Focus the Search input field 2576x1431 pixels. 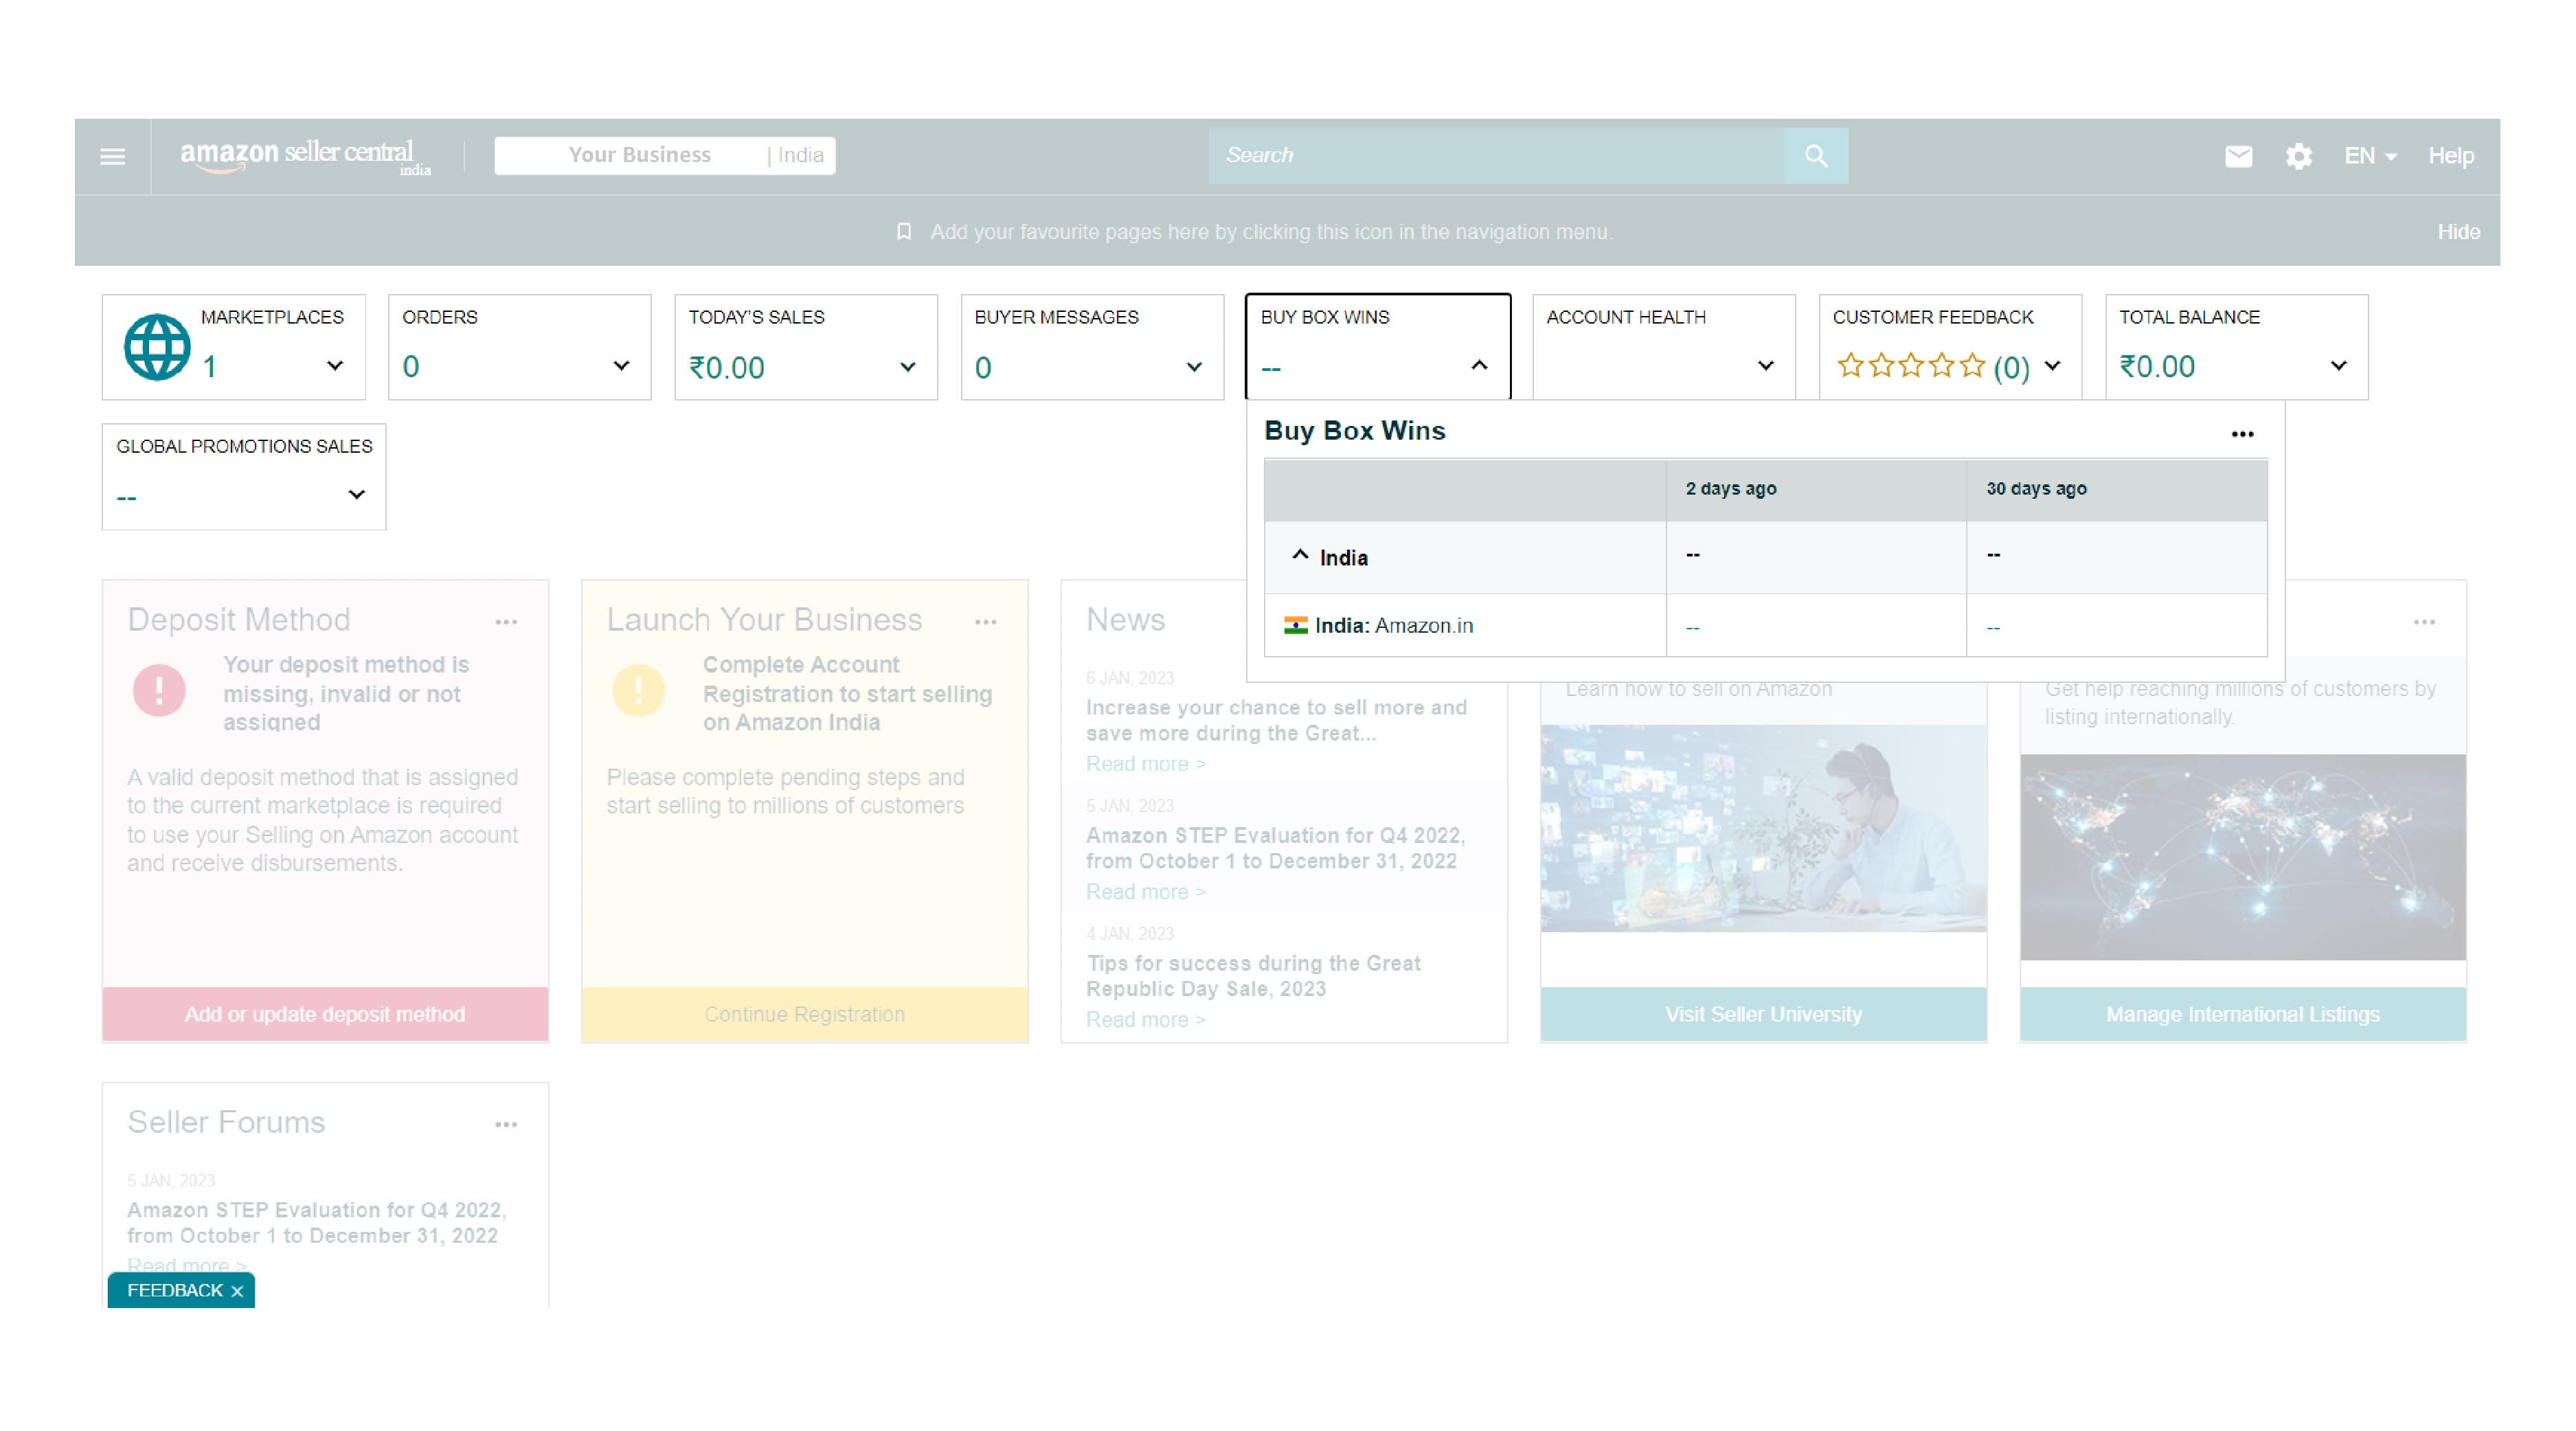click(1495, 156)
